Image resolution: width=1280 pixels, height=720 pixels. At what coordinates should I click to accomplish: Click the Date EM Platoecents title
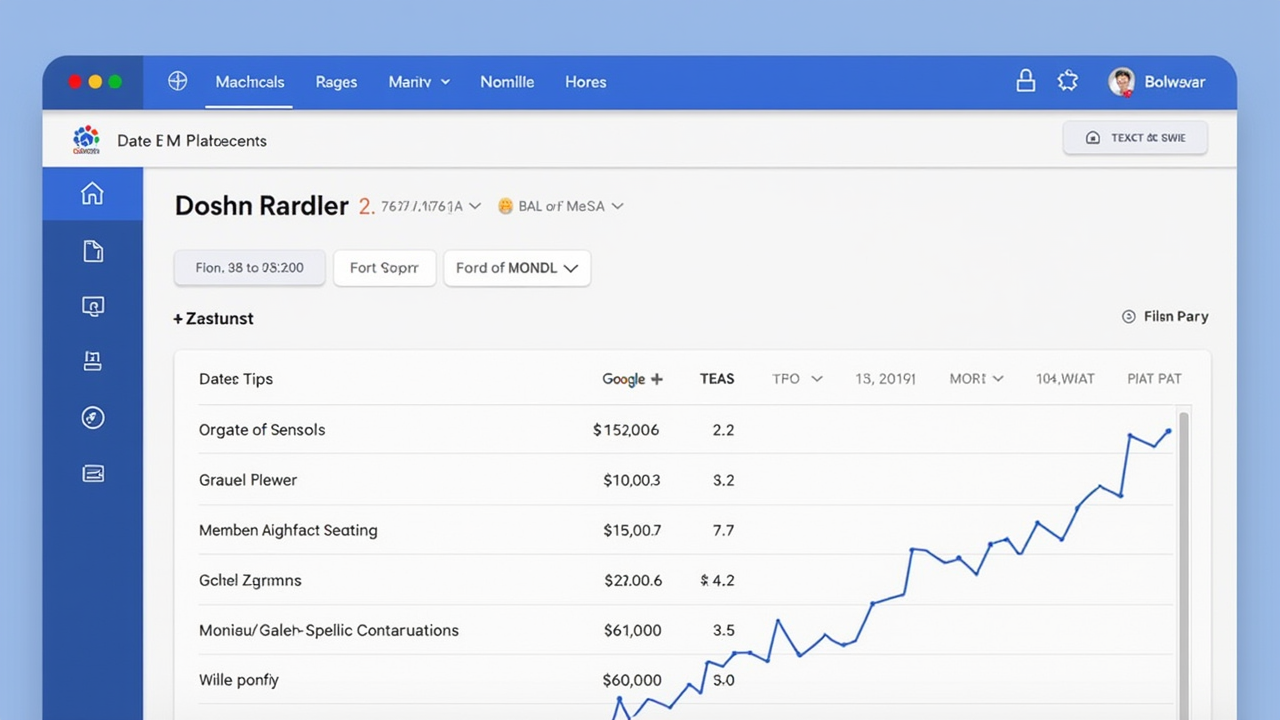coord(192,141)
